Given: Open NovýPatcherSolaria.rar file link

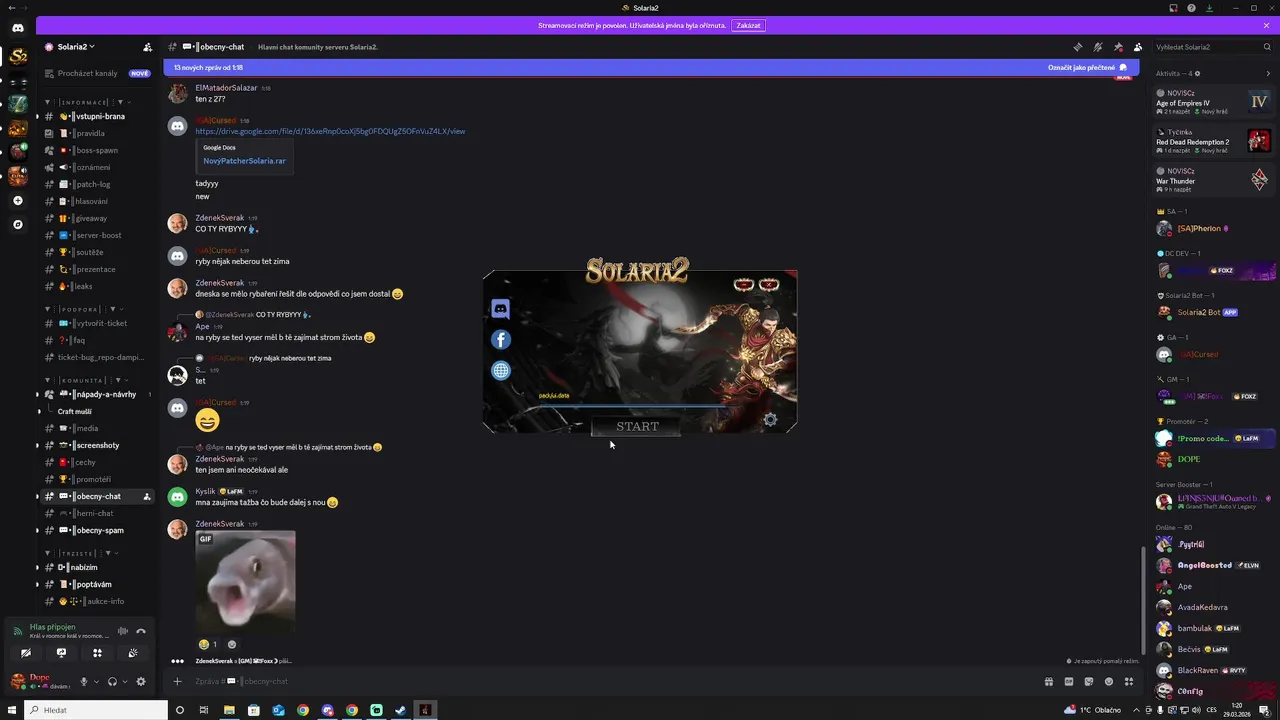Looking at the screenshot, I should coord(244,161).
